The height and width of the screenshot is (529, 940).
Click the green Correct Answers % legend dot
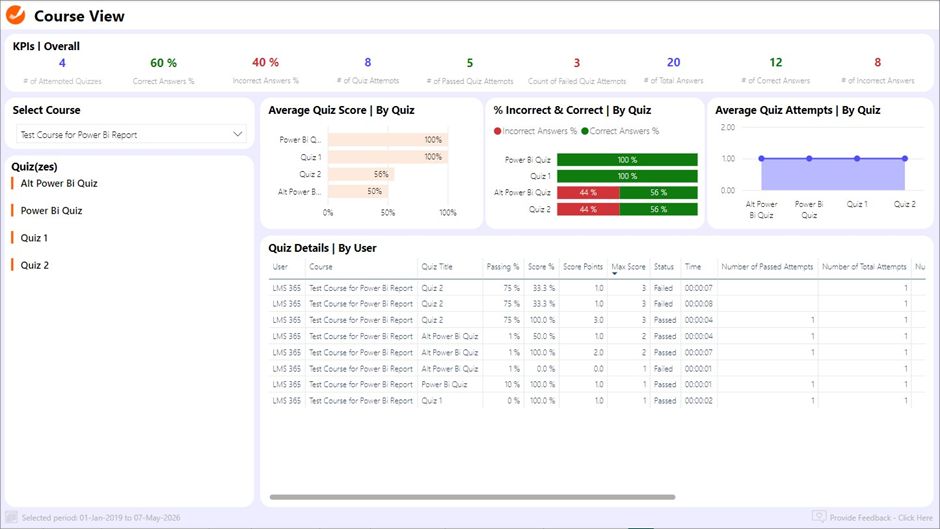pos(585,131)
